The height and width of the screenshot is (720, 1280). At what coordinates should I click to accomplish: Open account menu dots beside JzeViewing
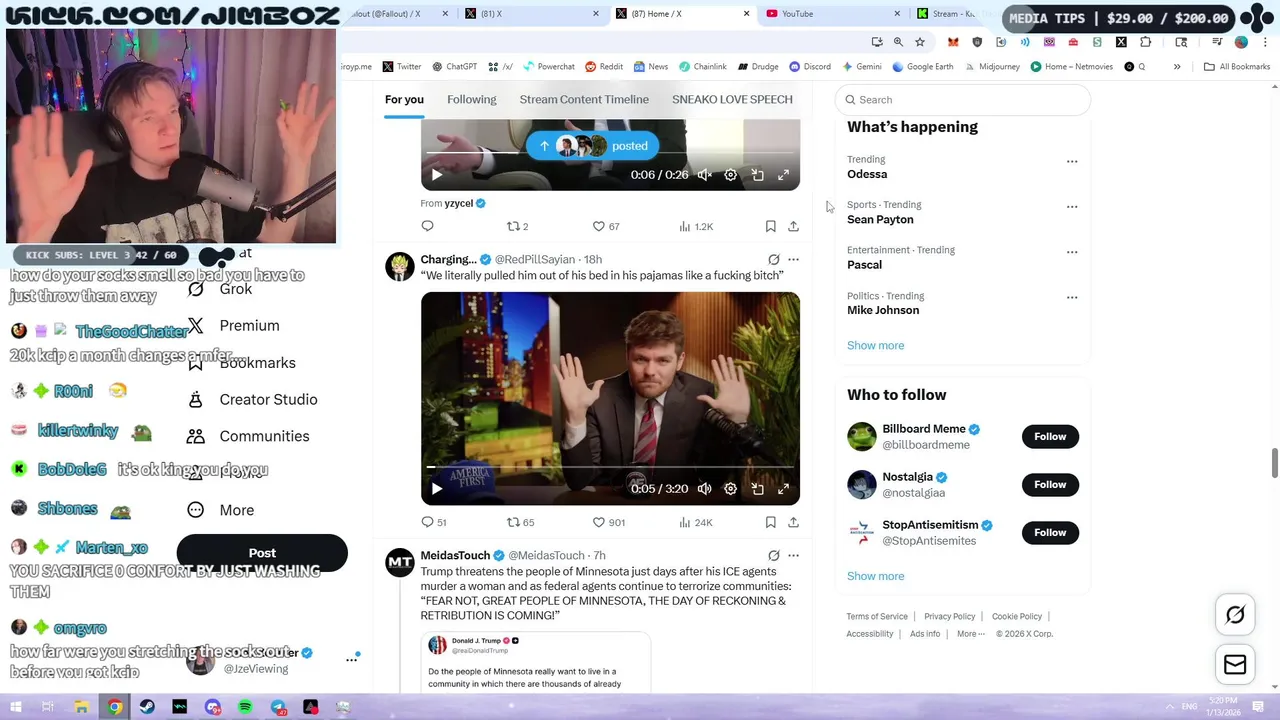352,659
